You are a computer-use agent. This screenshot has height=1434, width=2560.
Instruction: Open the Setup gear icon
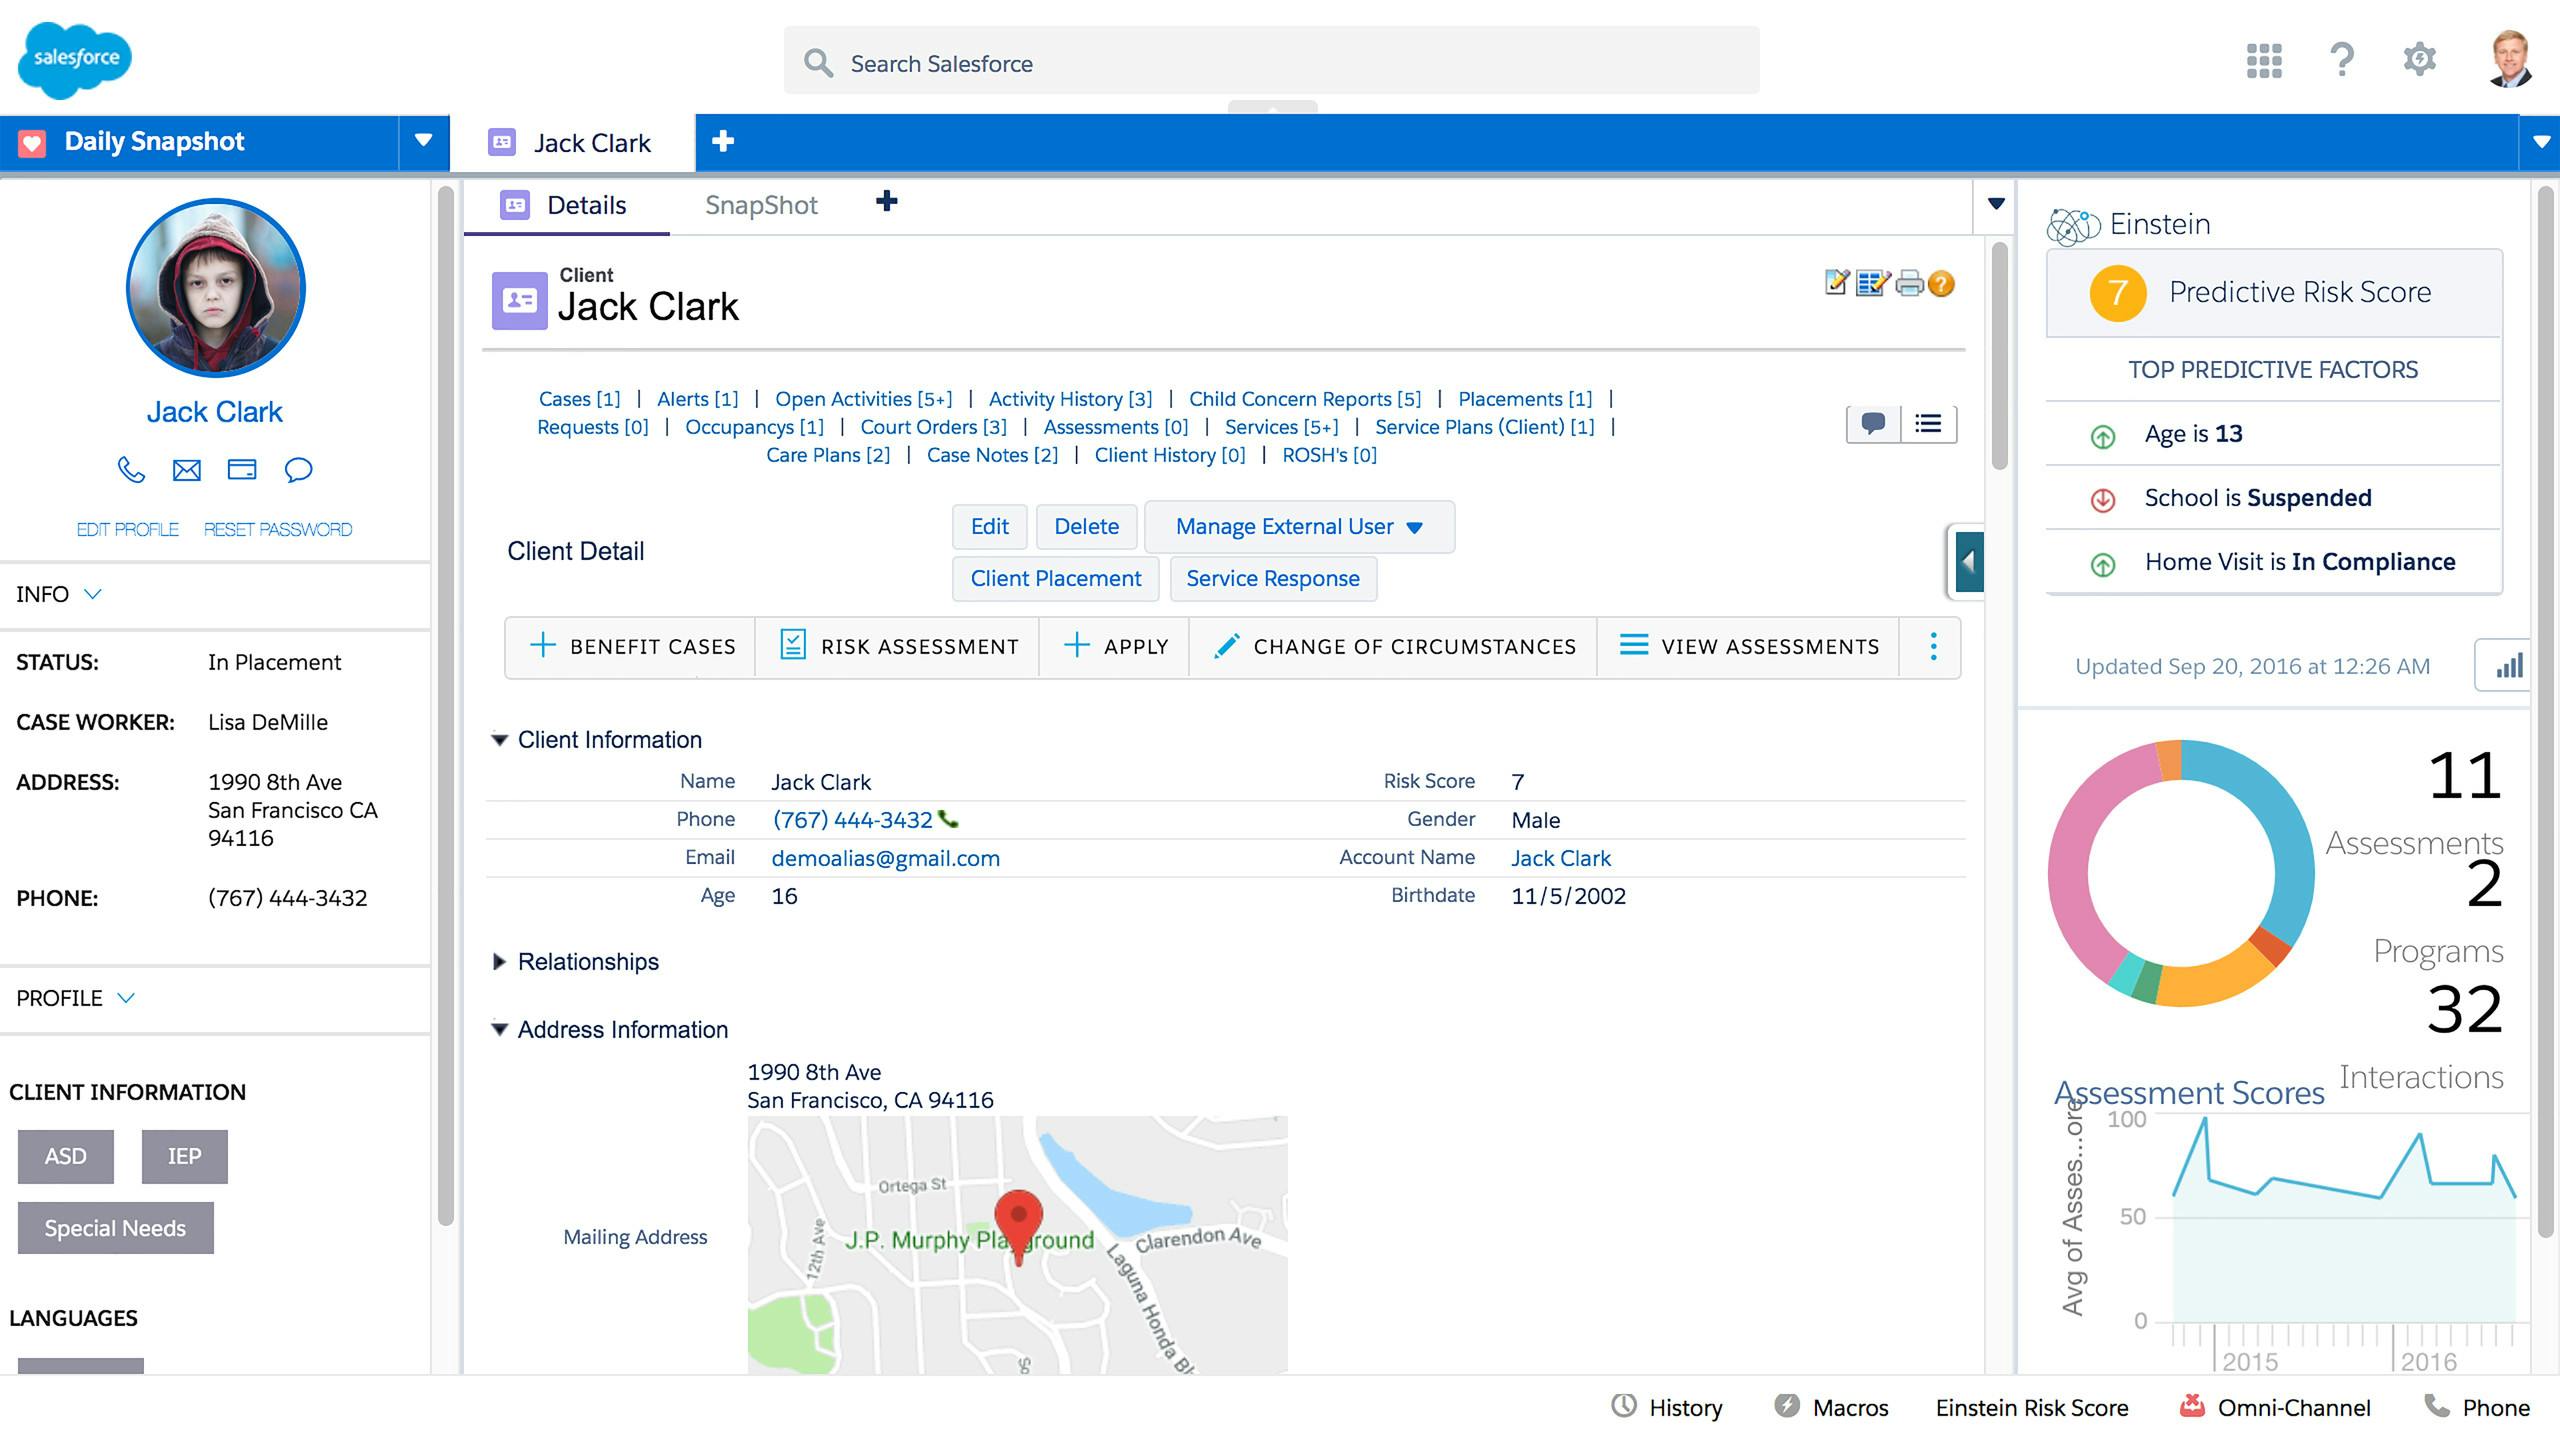2419,59
